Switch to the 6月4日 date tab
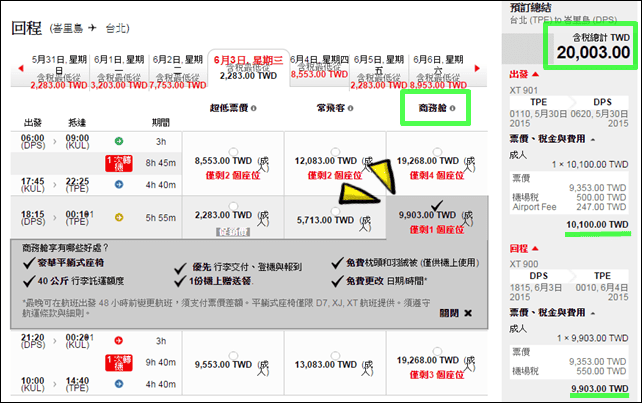The width and height of the screenshot is (642, 403). pyautogui.click(x=319, y=68)
